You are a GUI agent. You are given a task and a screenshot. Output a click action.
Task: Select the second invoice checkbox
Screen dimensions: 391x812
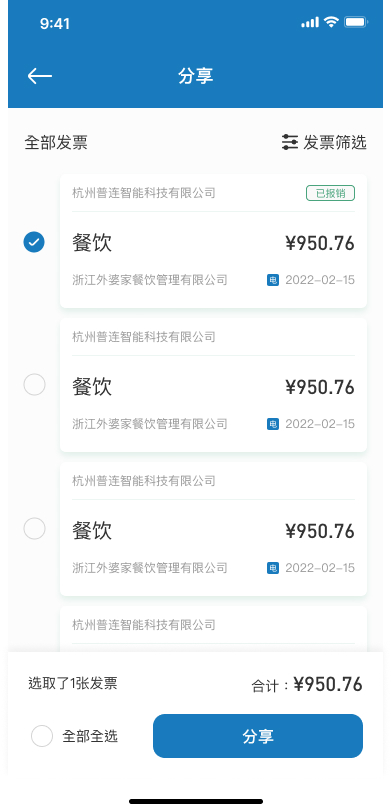tap(34, 385)
